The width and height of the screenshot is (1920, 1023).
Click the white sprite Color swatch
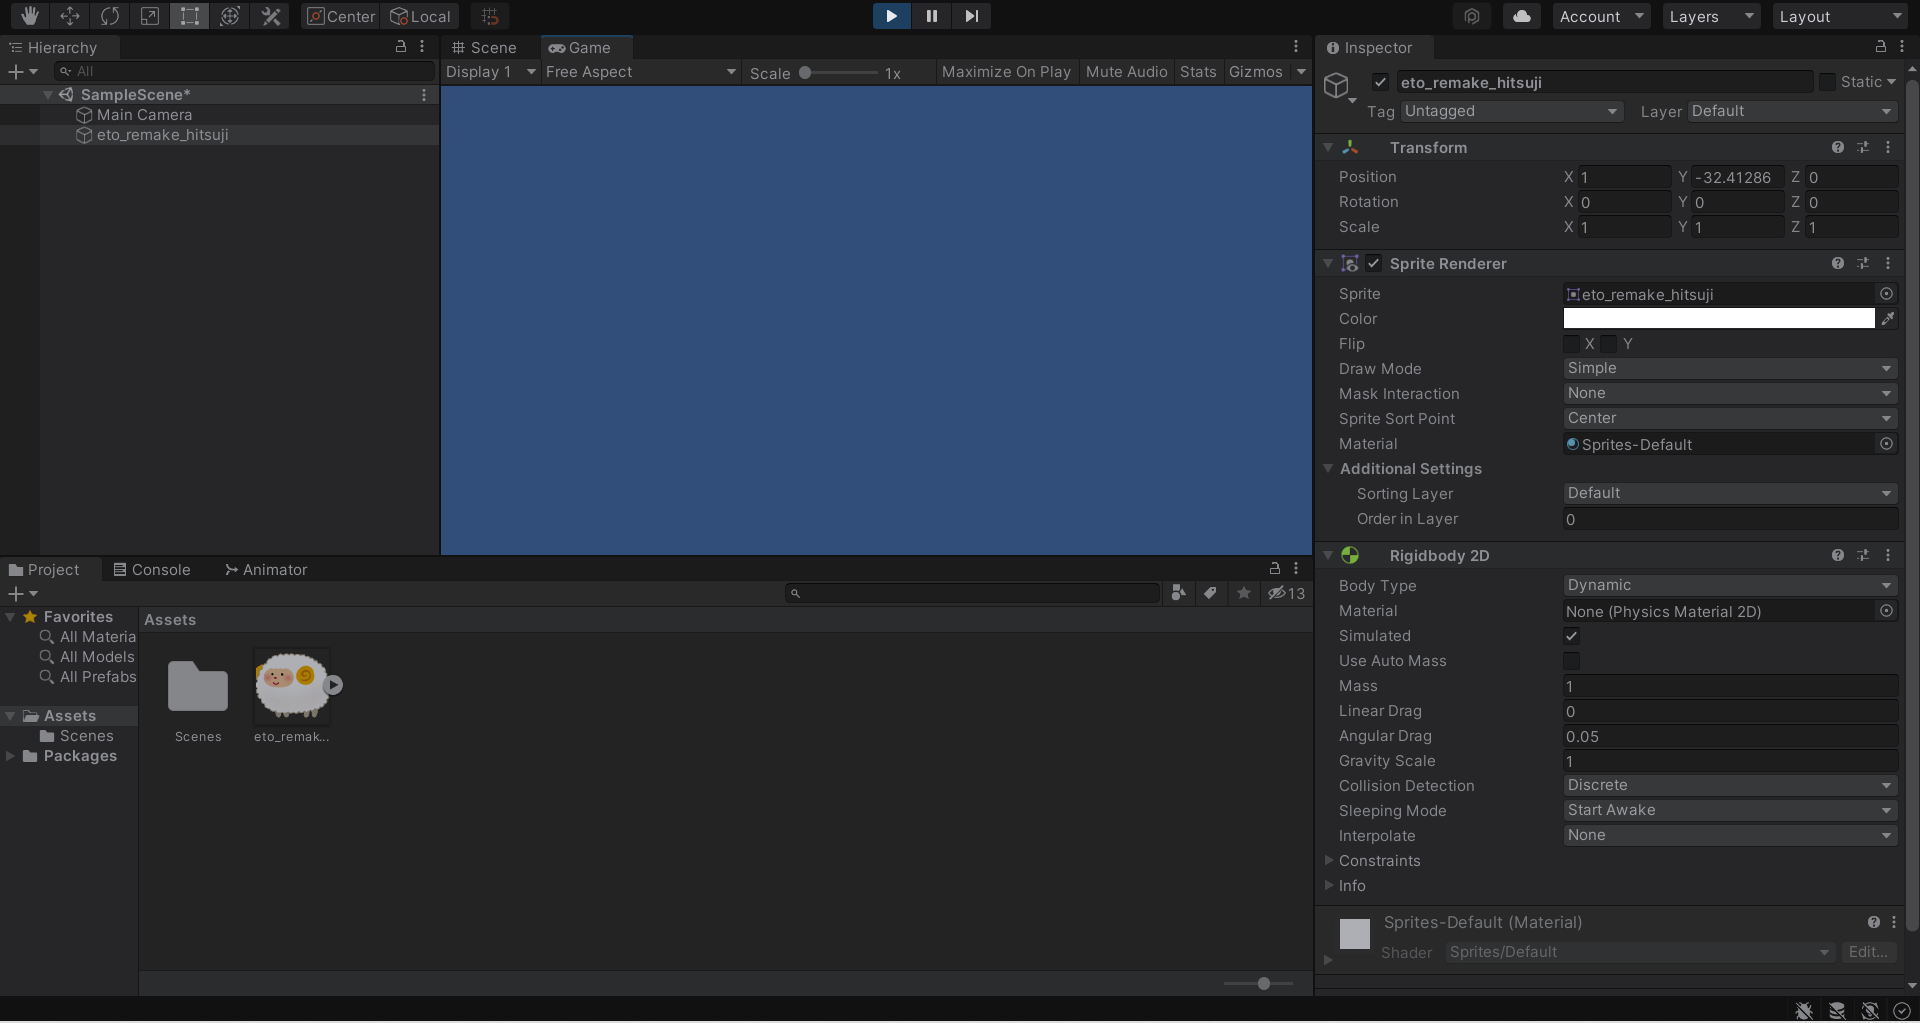(x=1718, y=319)
